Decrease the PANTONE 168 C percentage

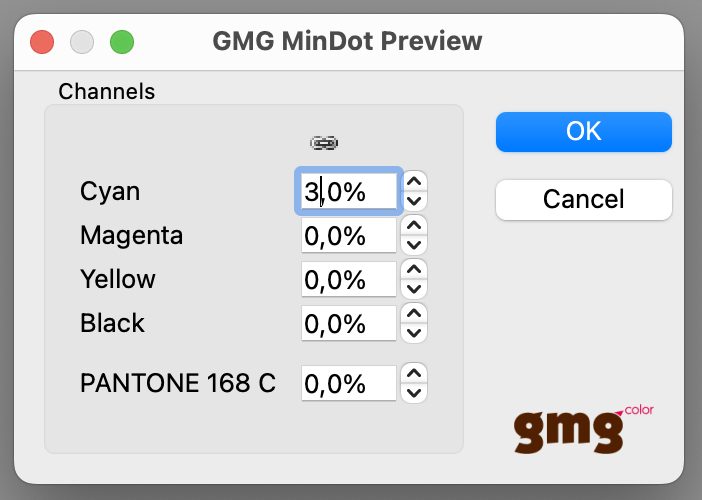[x=414, y=393]
